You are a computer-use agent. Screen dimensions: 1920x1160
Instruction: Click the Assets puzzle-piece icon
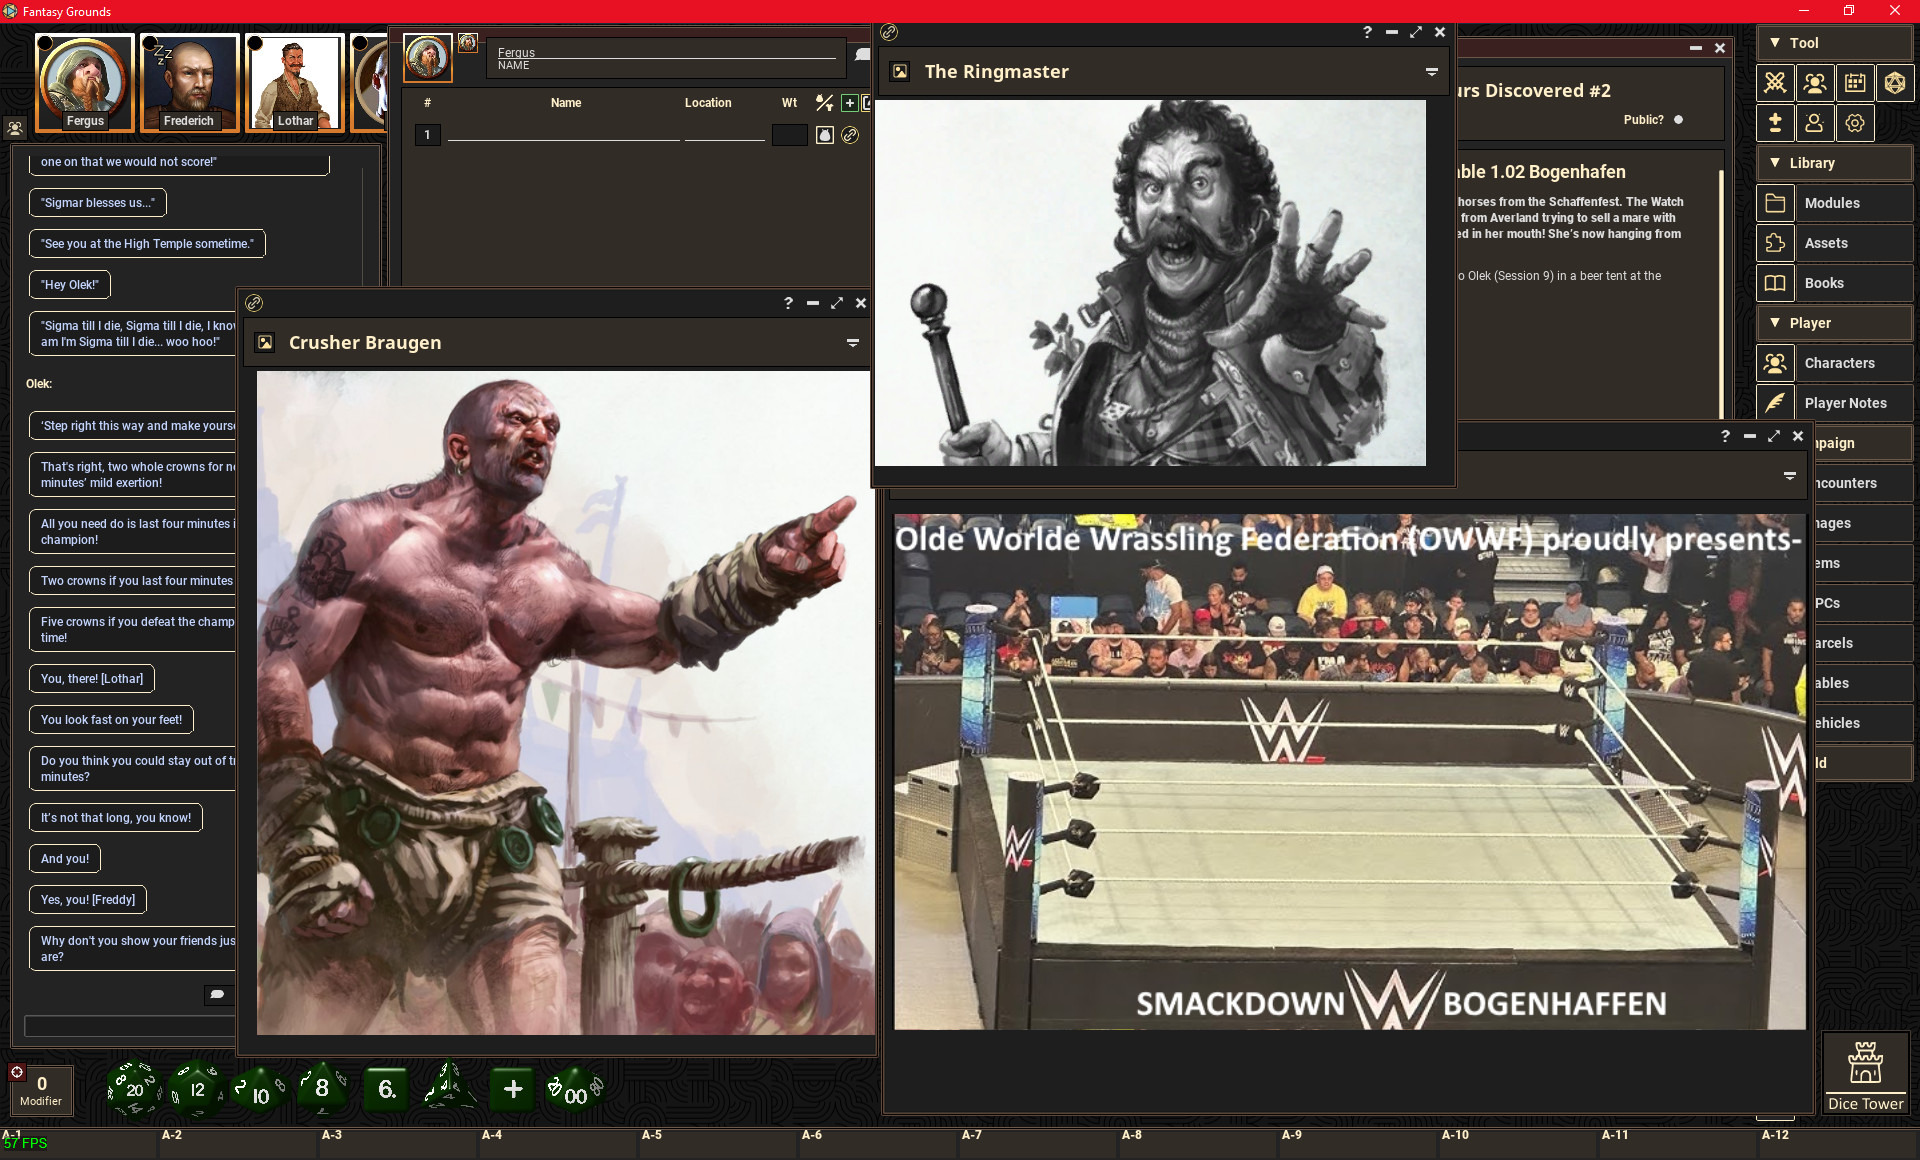click(x=1775, y=243)
